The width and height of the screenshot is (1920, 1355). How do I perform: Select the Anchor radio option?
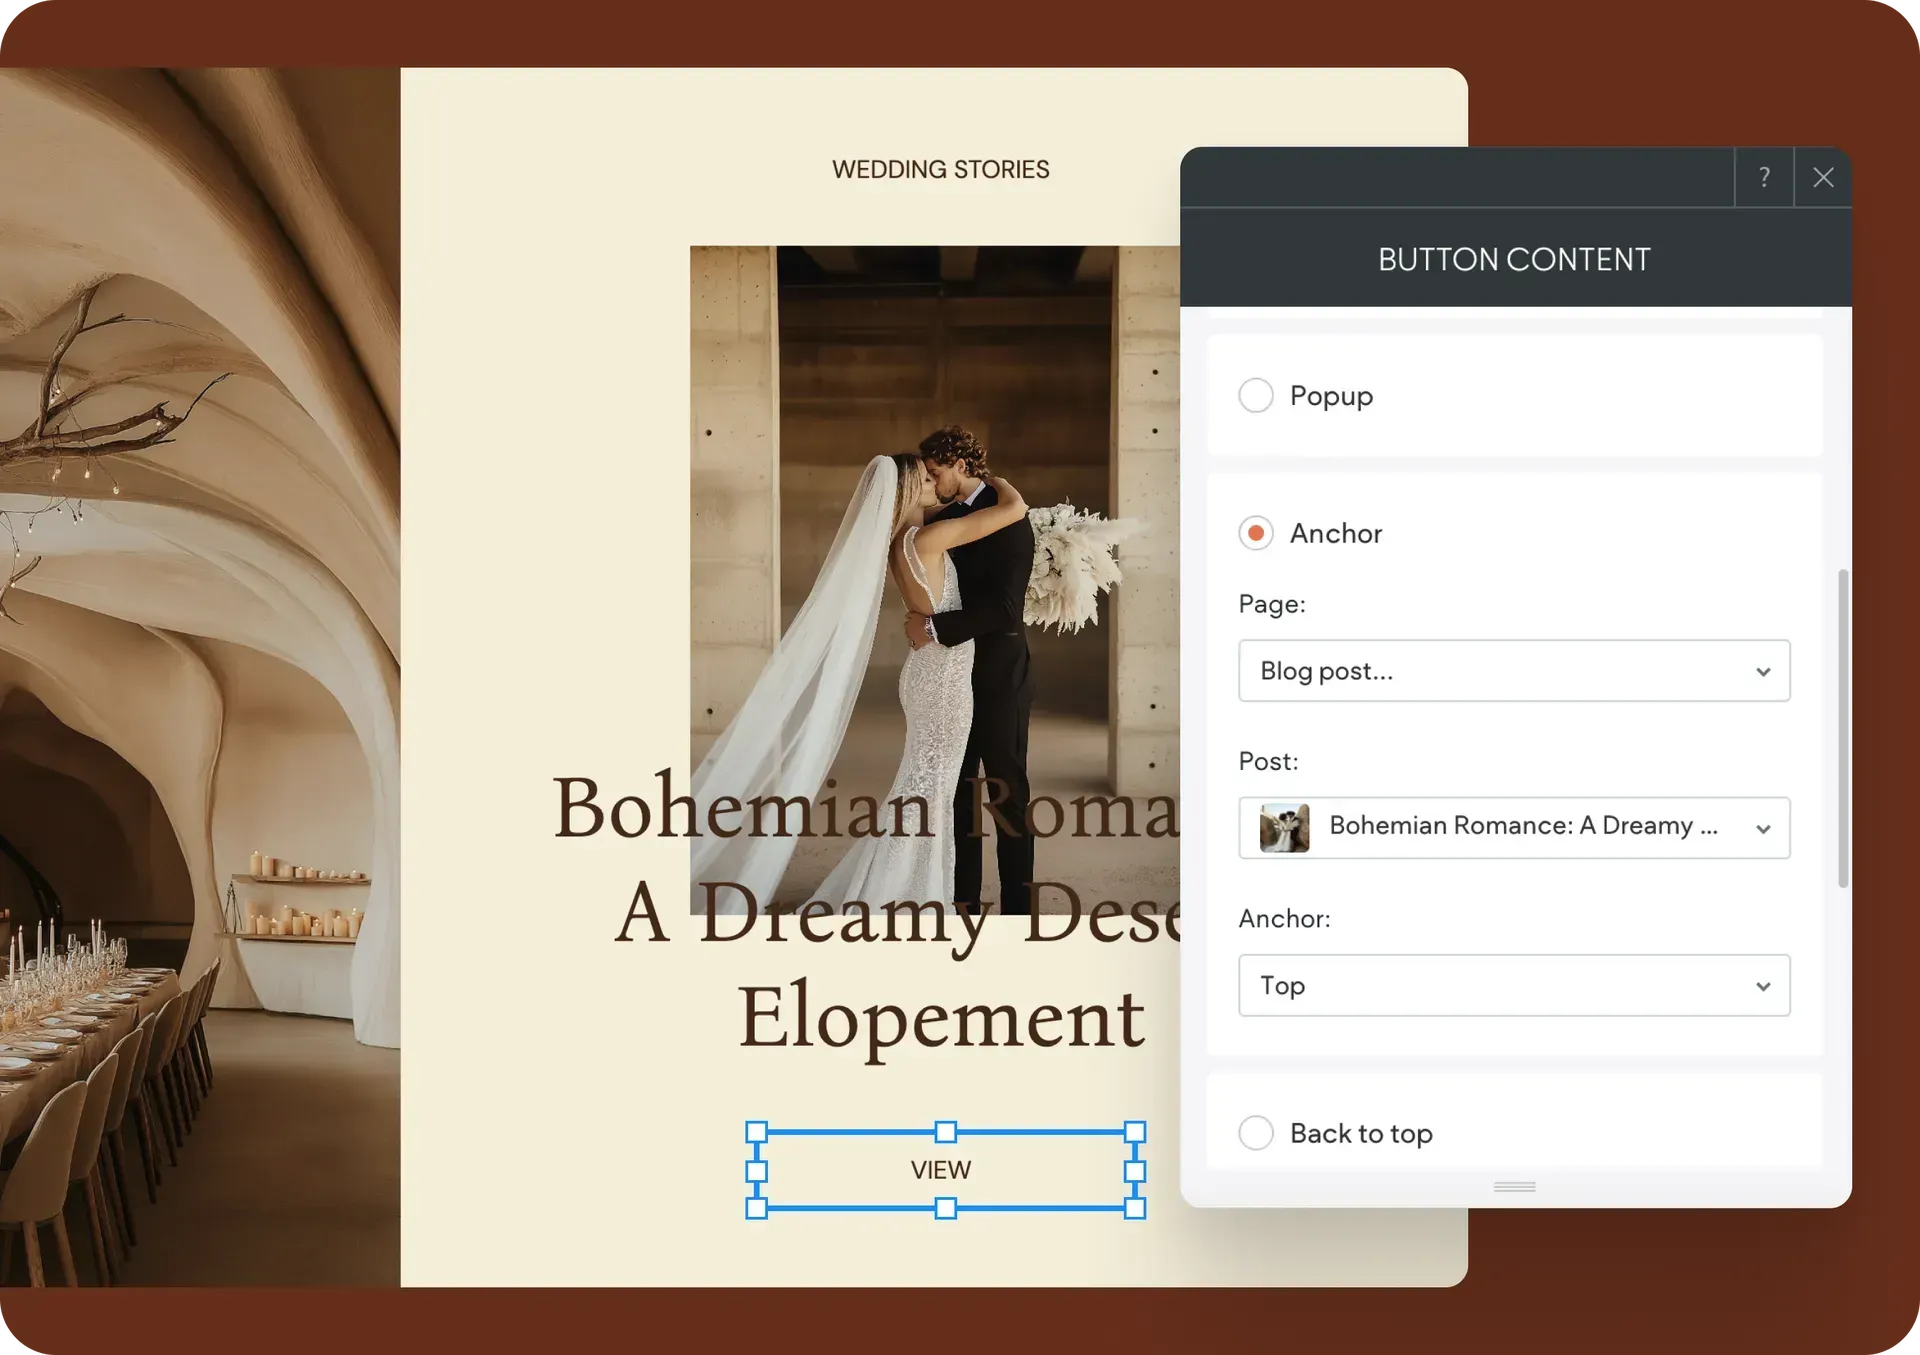[1256, 533]
